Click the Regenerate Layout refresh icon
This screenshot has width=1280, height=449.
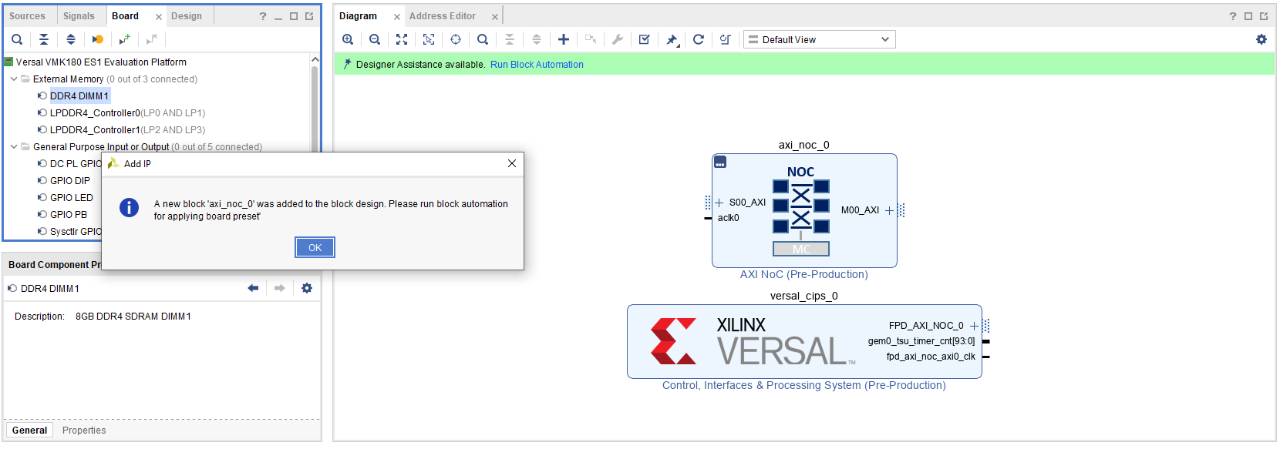point(698,39)
